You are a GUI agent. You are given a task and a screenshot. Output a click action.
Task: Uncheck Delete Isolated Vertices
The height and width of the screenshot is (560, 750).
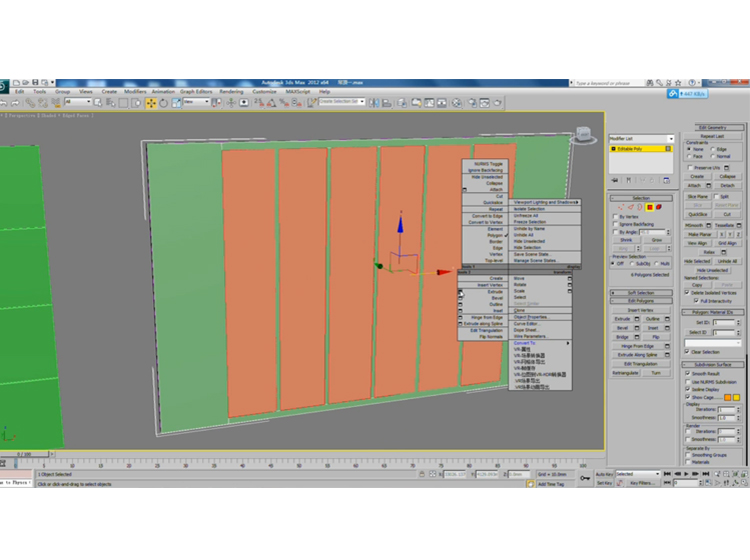click(687, 292)
